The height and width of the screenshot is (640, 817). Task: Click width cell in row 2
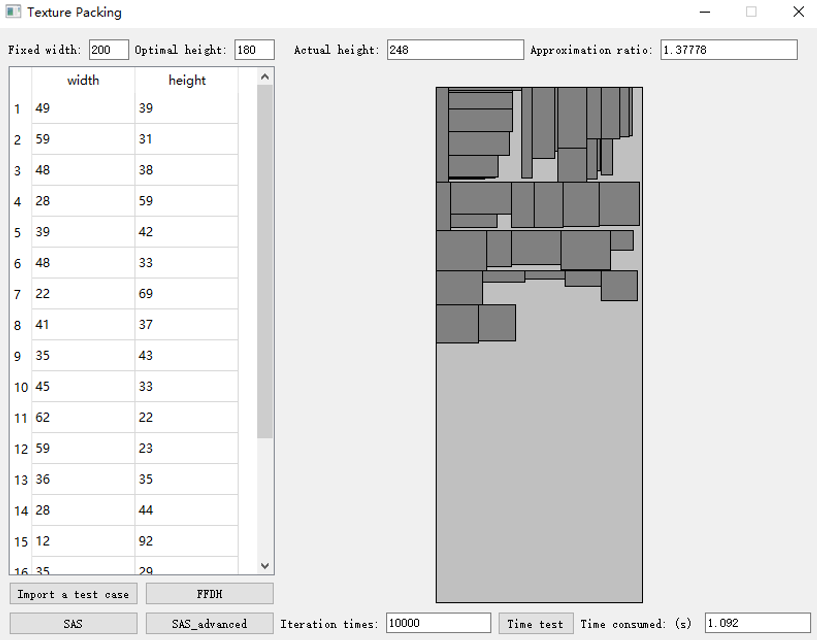click(83, 139)
